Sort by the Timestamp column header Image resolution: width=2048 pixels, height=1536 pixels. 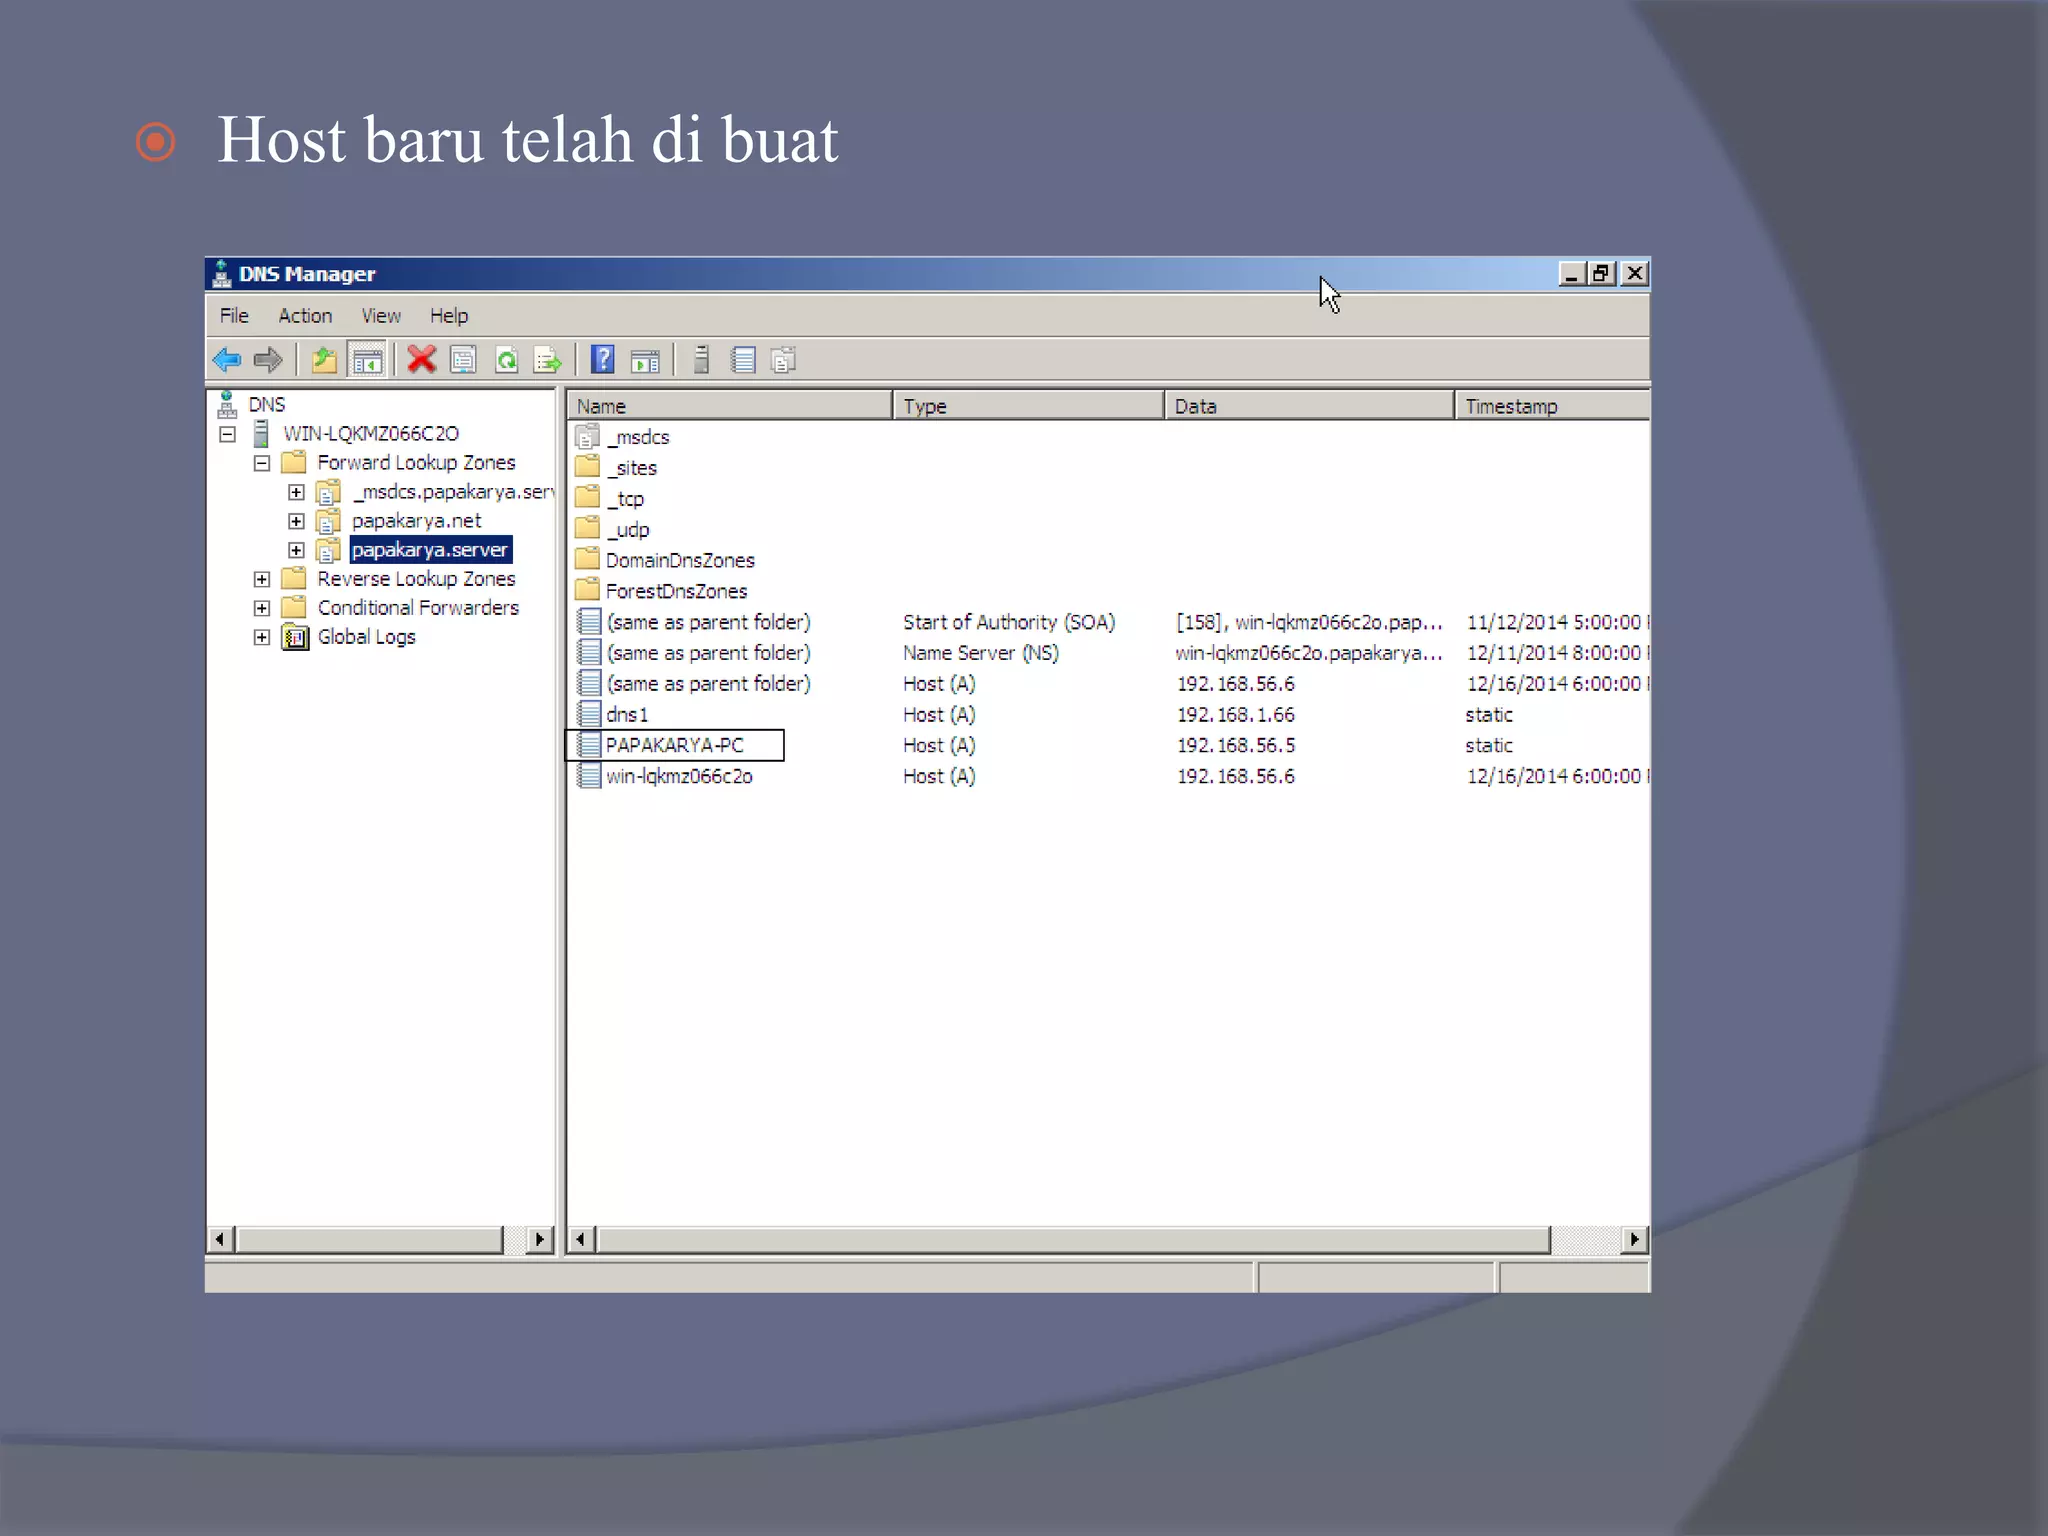(1553, 406)
